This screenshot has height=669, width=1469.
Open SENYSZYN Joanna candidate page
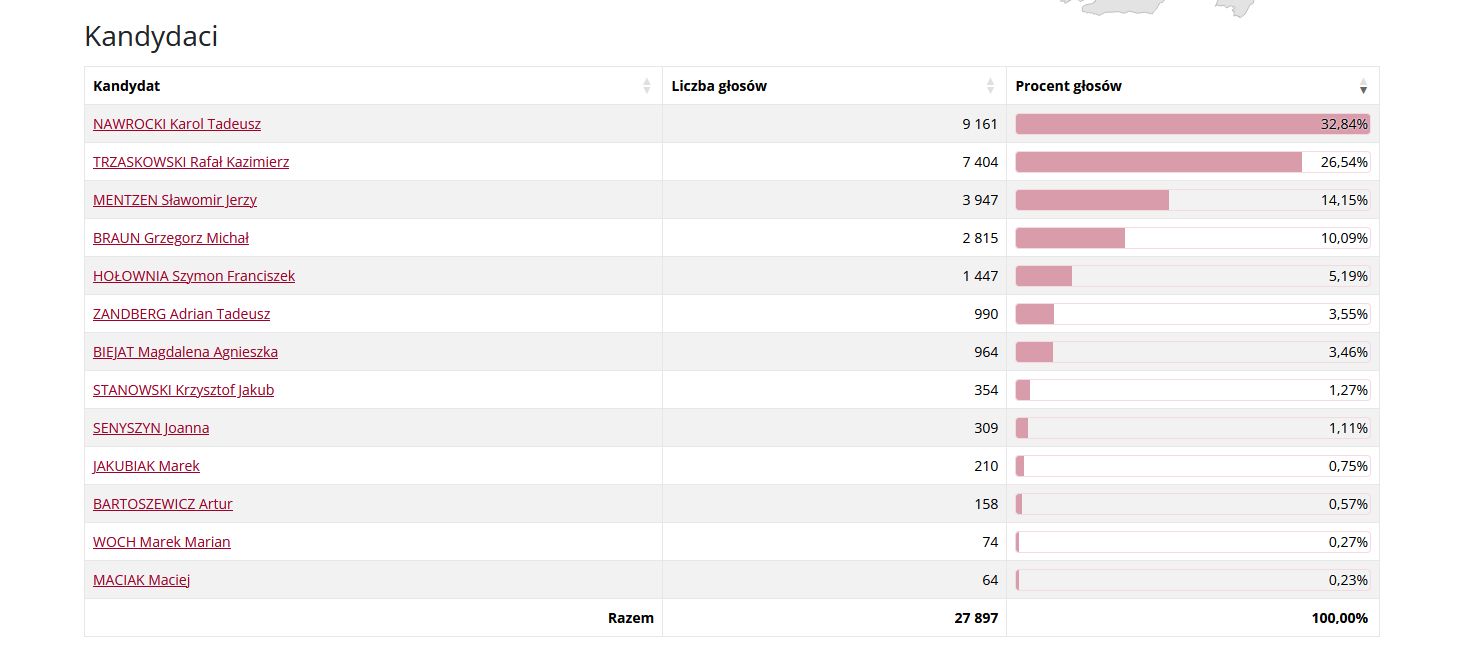(x=151, y=428)
